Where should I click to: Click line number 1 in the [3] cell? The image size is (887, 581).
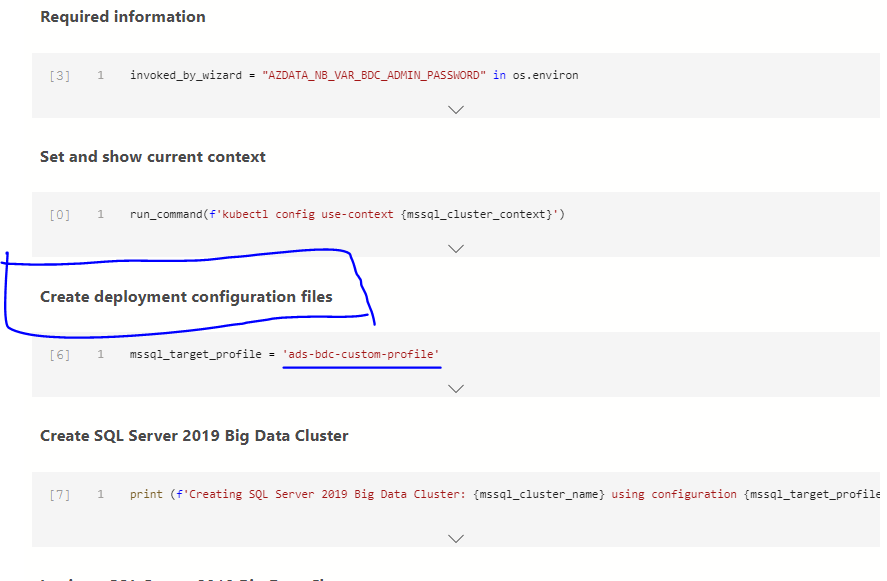(101, 75)
